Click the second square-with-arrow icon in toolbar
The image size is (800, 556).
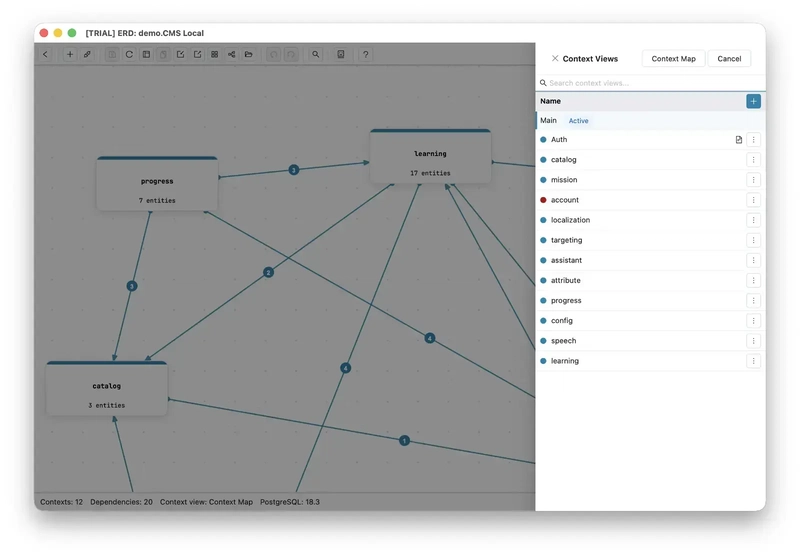click(197, 54)
